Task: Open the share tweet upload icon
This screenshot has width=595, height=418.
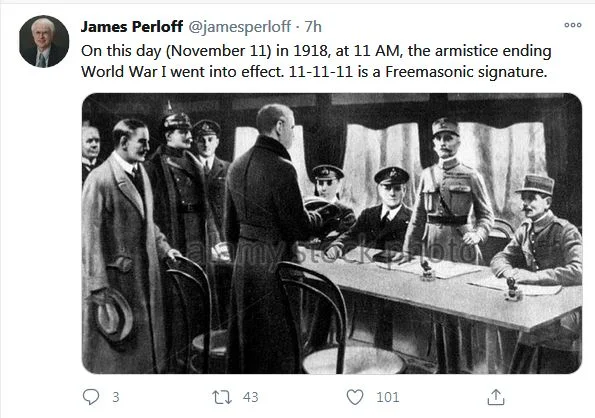Action: pyautogui.click(x=496, y=397)
